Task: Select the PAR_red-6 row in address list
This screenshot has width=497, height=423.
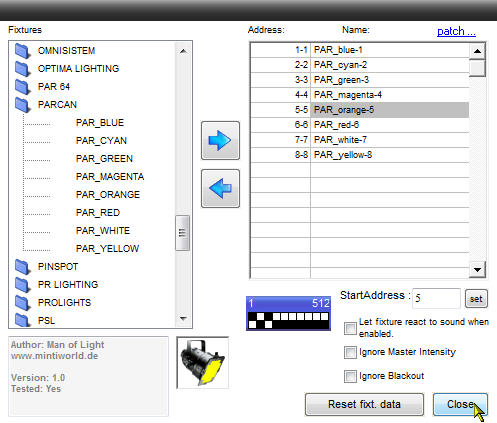Action: [360, 125]
